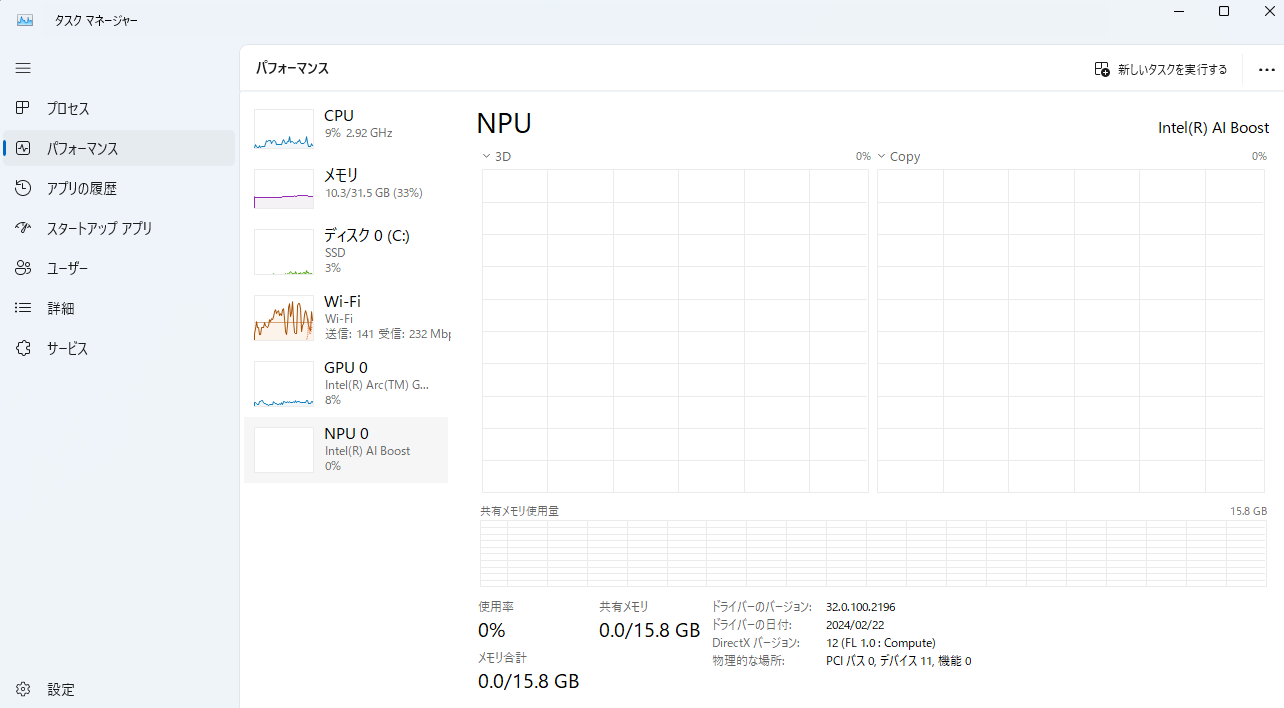This screenshot has height=708, width=1284.
Task: Click the パフォーマンス page heading
Action: [292, 68]
